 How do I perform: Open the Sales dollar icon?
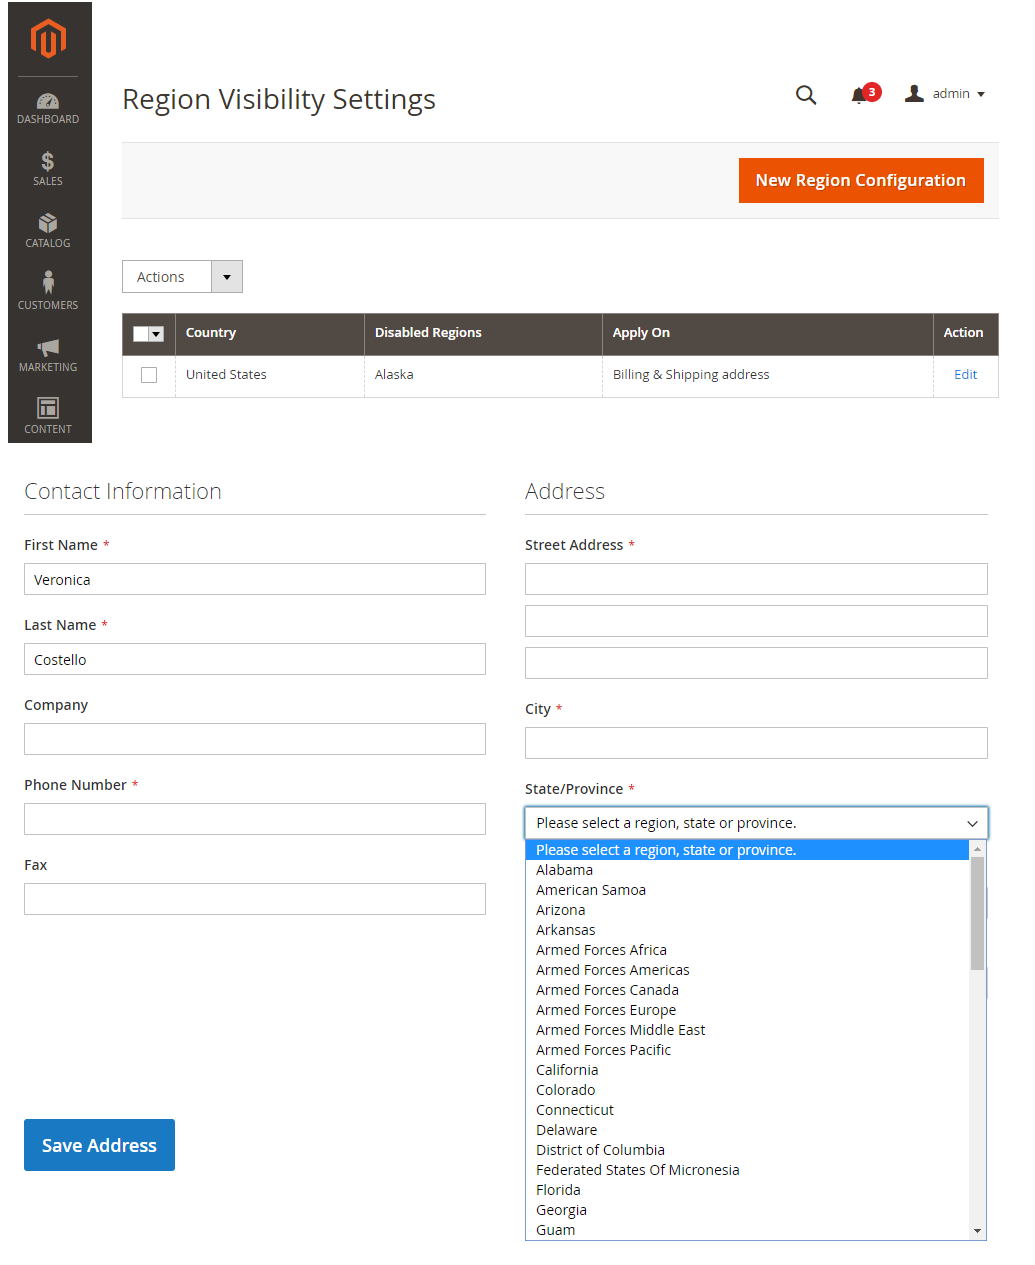click(48, 161)
